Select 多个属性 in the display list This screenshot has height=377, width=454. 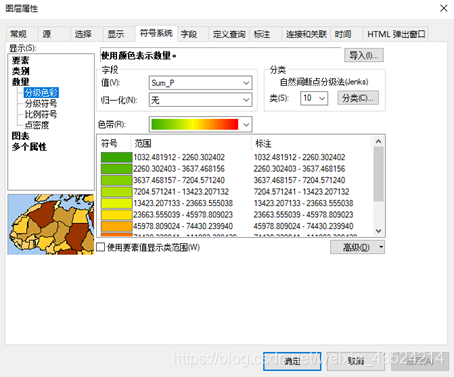pos(29,147)
